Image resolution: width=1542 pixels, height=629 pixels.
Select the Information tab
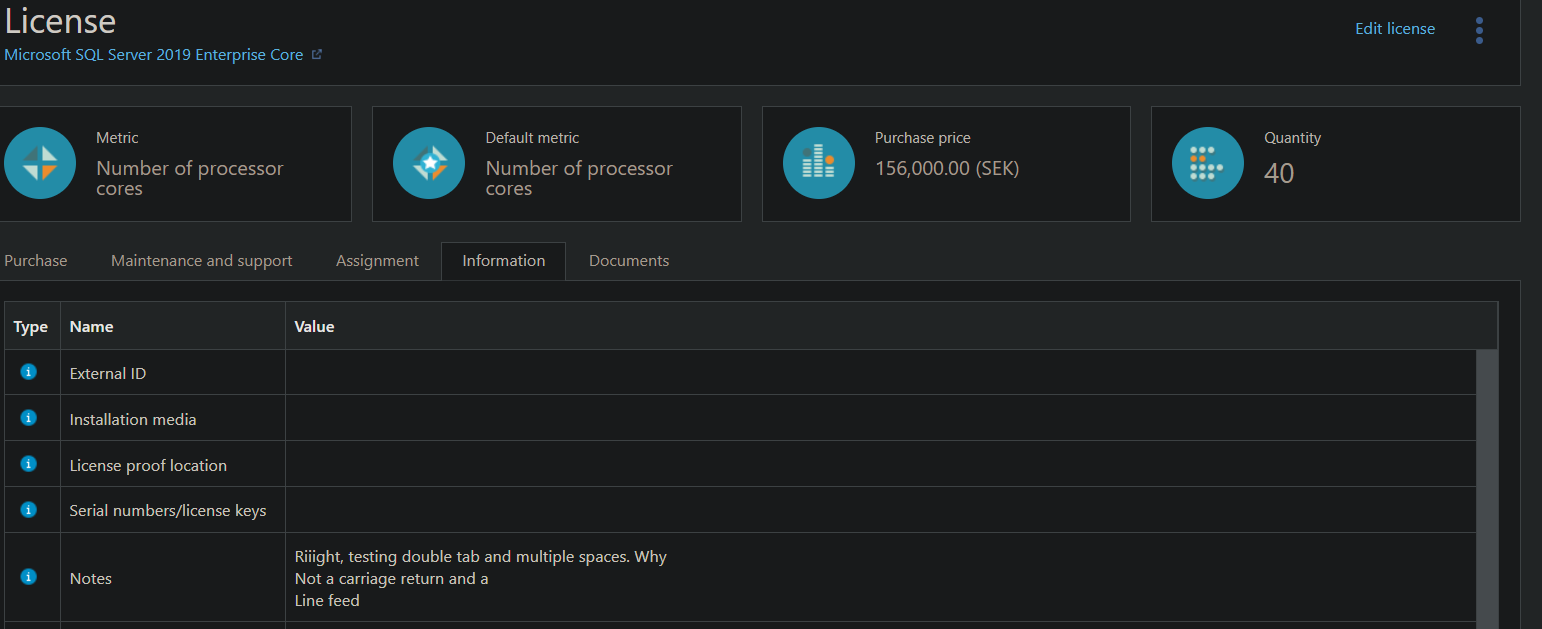504,261
